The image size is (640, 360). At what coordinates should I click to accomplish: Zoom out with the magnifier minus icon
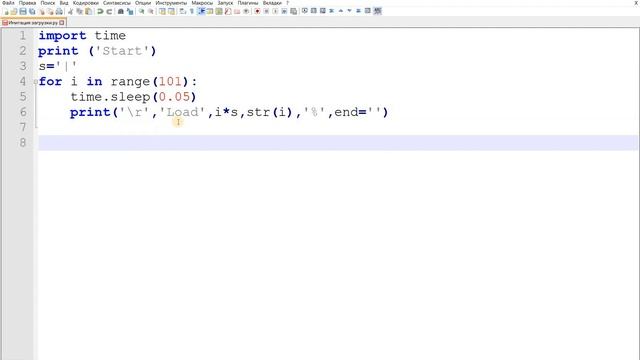[x=151, y=11]
